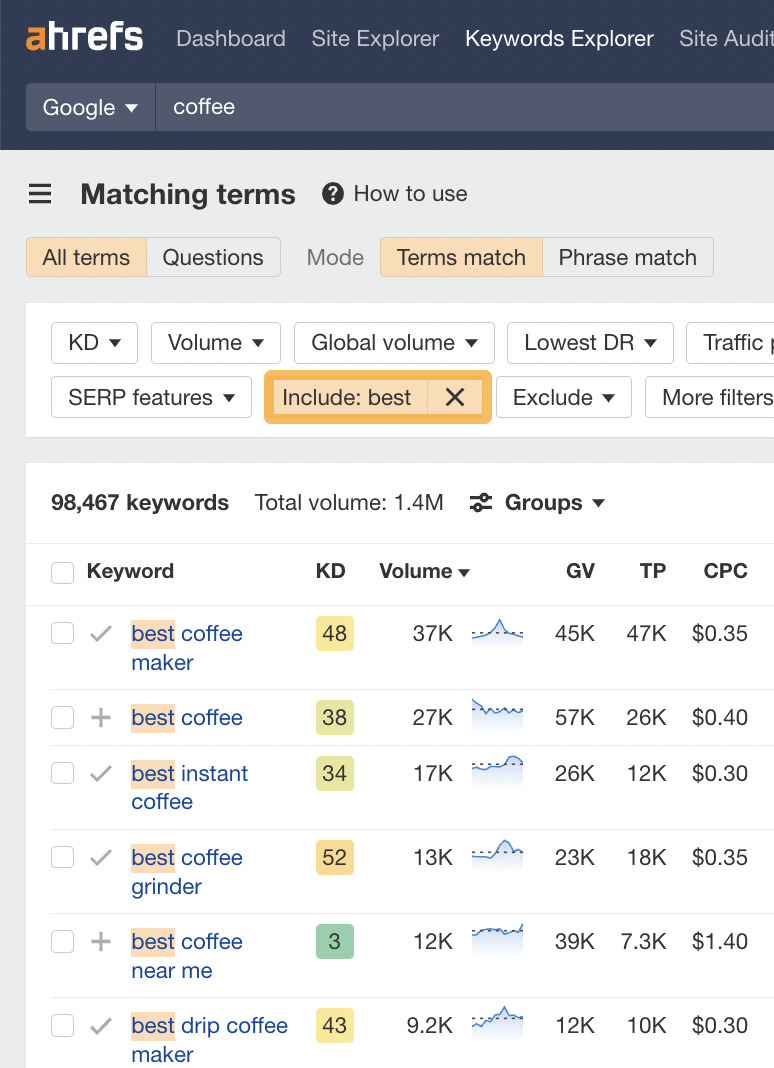The width and height of the screenshot is (774, 1068).
Task: Open the trend sparkline for best coffee grinder
Action: tap(497, 856)
